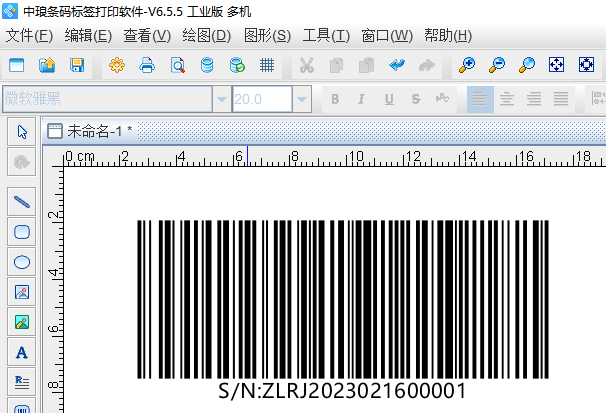Select the arrow pointer tool
The height and width of the screenshot is (413, 606).
pyautogui.click(x=22, y=132)
